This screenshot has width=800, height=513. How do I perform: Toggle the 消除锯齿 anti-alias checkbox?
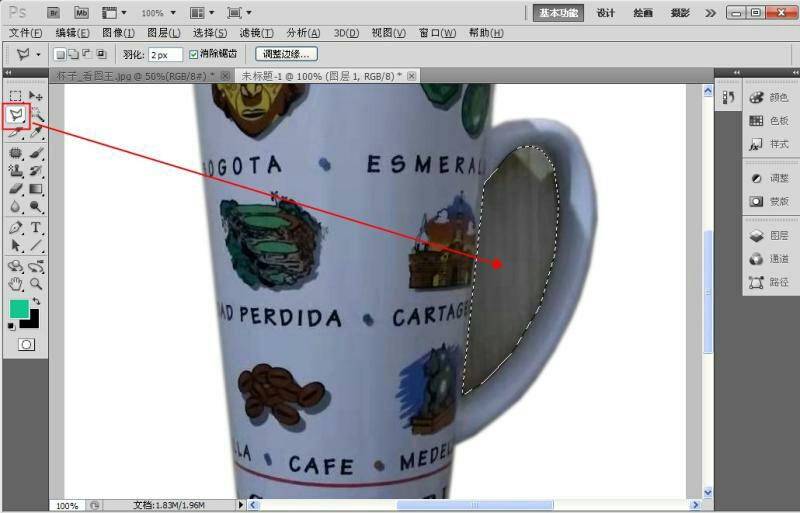point(193,54)
